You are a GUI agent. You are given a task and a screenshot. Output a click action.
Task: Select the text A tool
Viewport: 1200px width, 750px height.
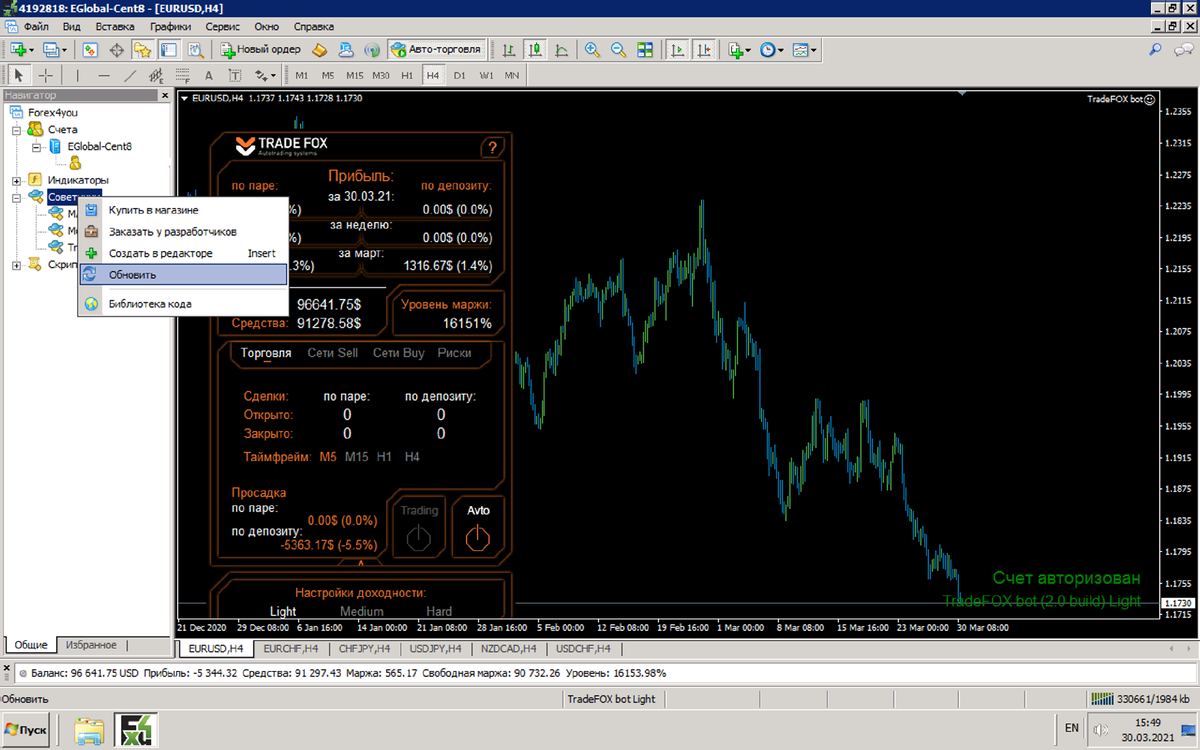(x=208, y=75)
